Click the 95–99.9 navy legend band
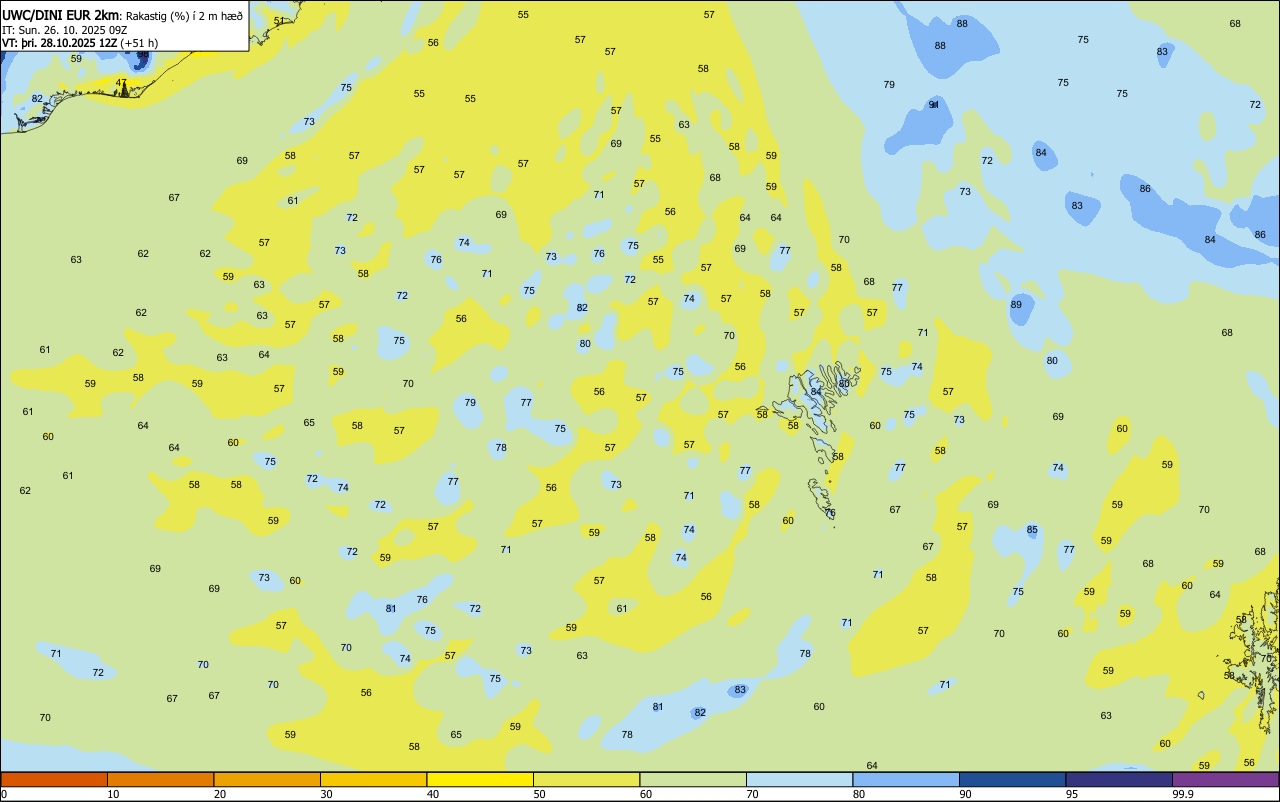Image resolution: width=1280 pixels, height=802 pixels. [x=1119, y=779]
